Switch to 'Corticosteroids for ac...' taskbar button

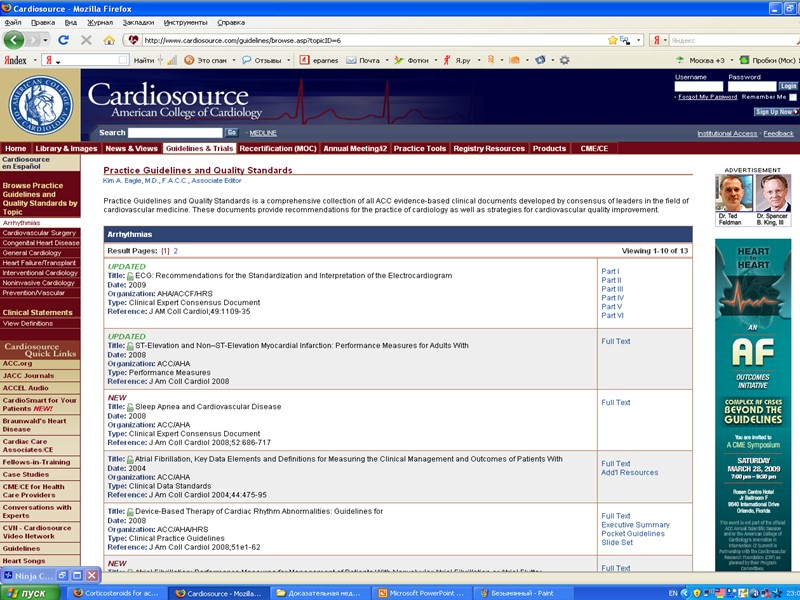click(x=116, y=593)
